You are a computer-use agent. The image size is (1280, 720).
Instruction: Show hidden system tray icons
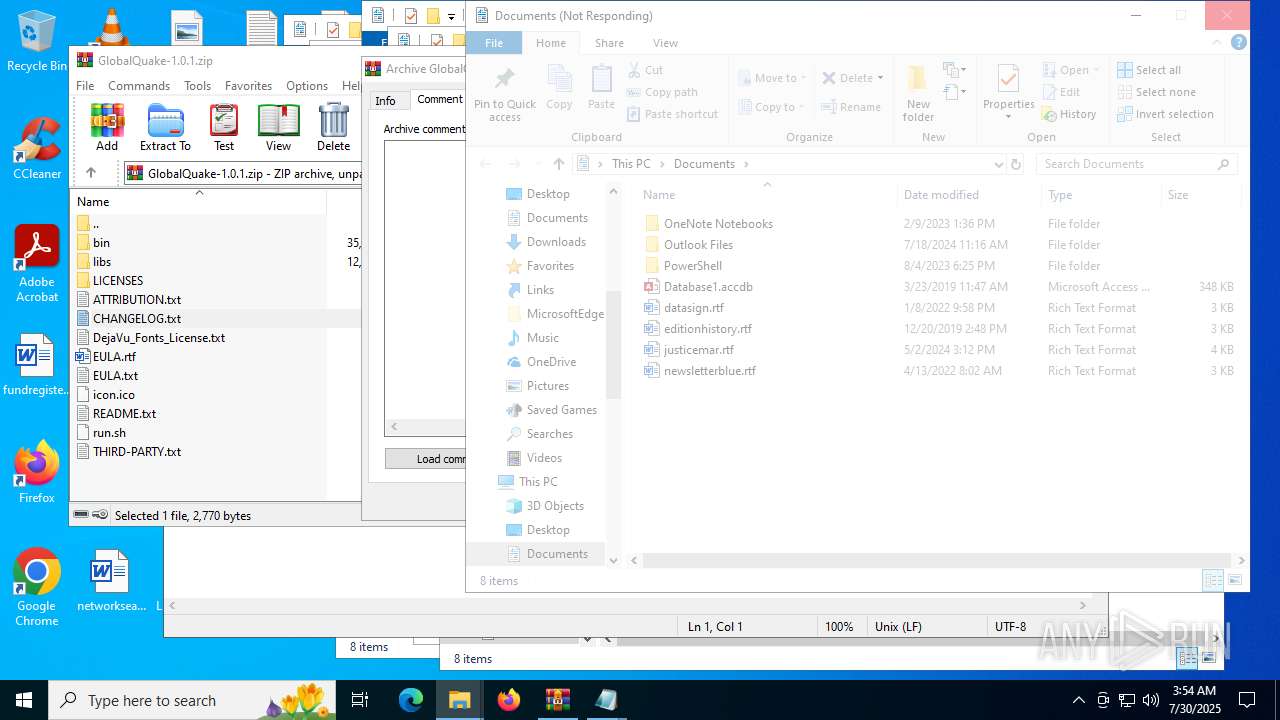point(1078,700)
